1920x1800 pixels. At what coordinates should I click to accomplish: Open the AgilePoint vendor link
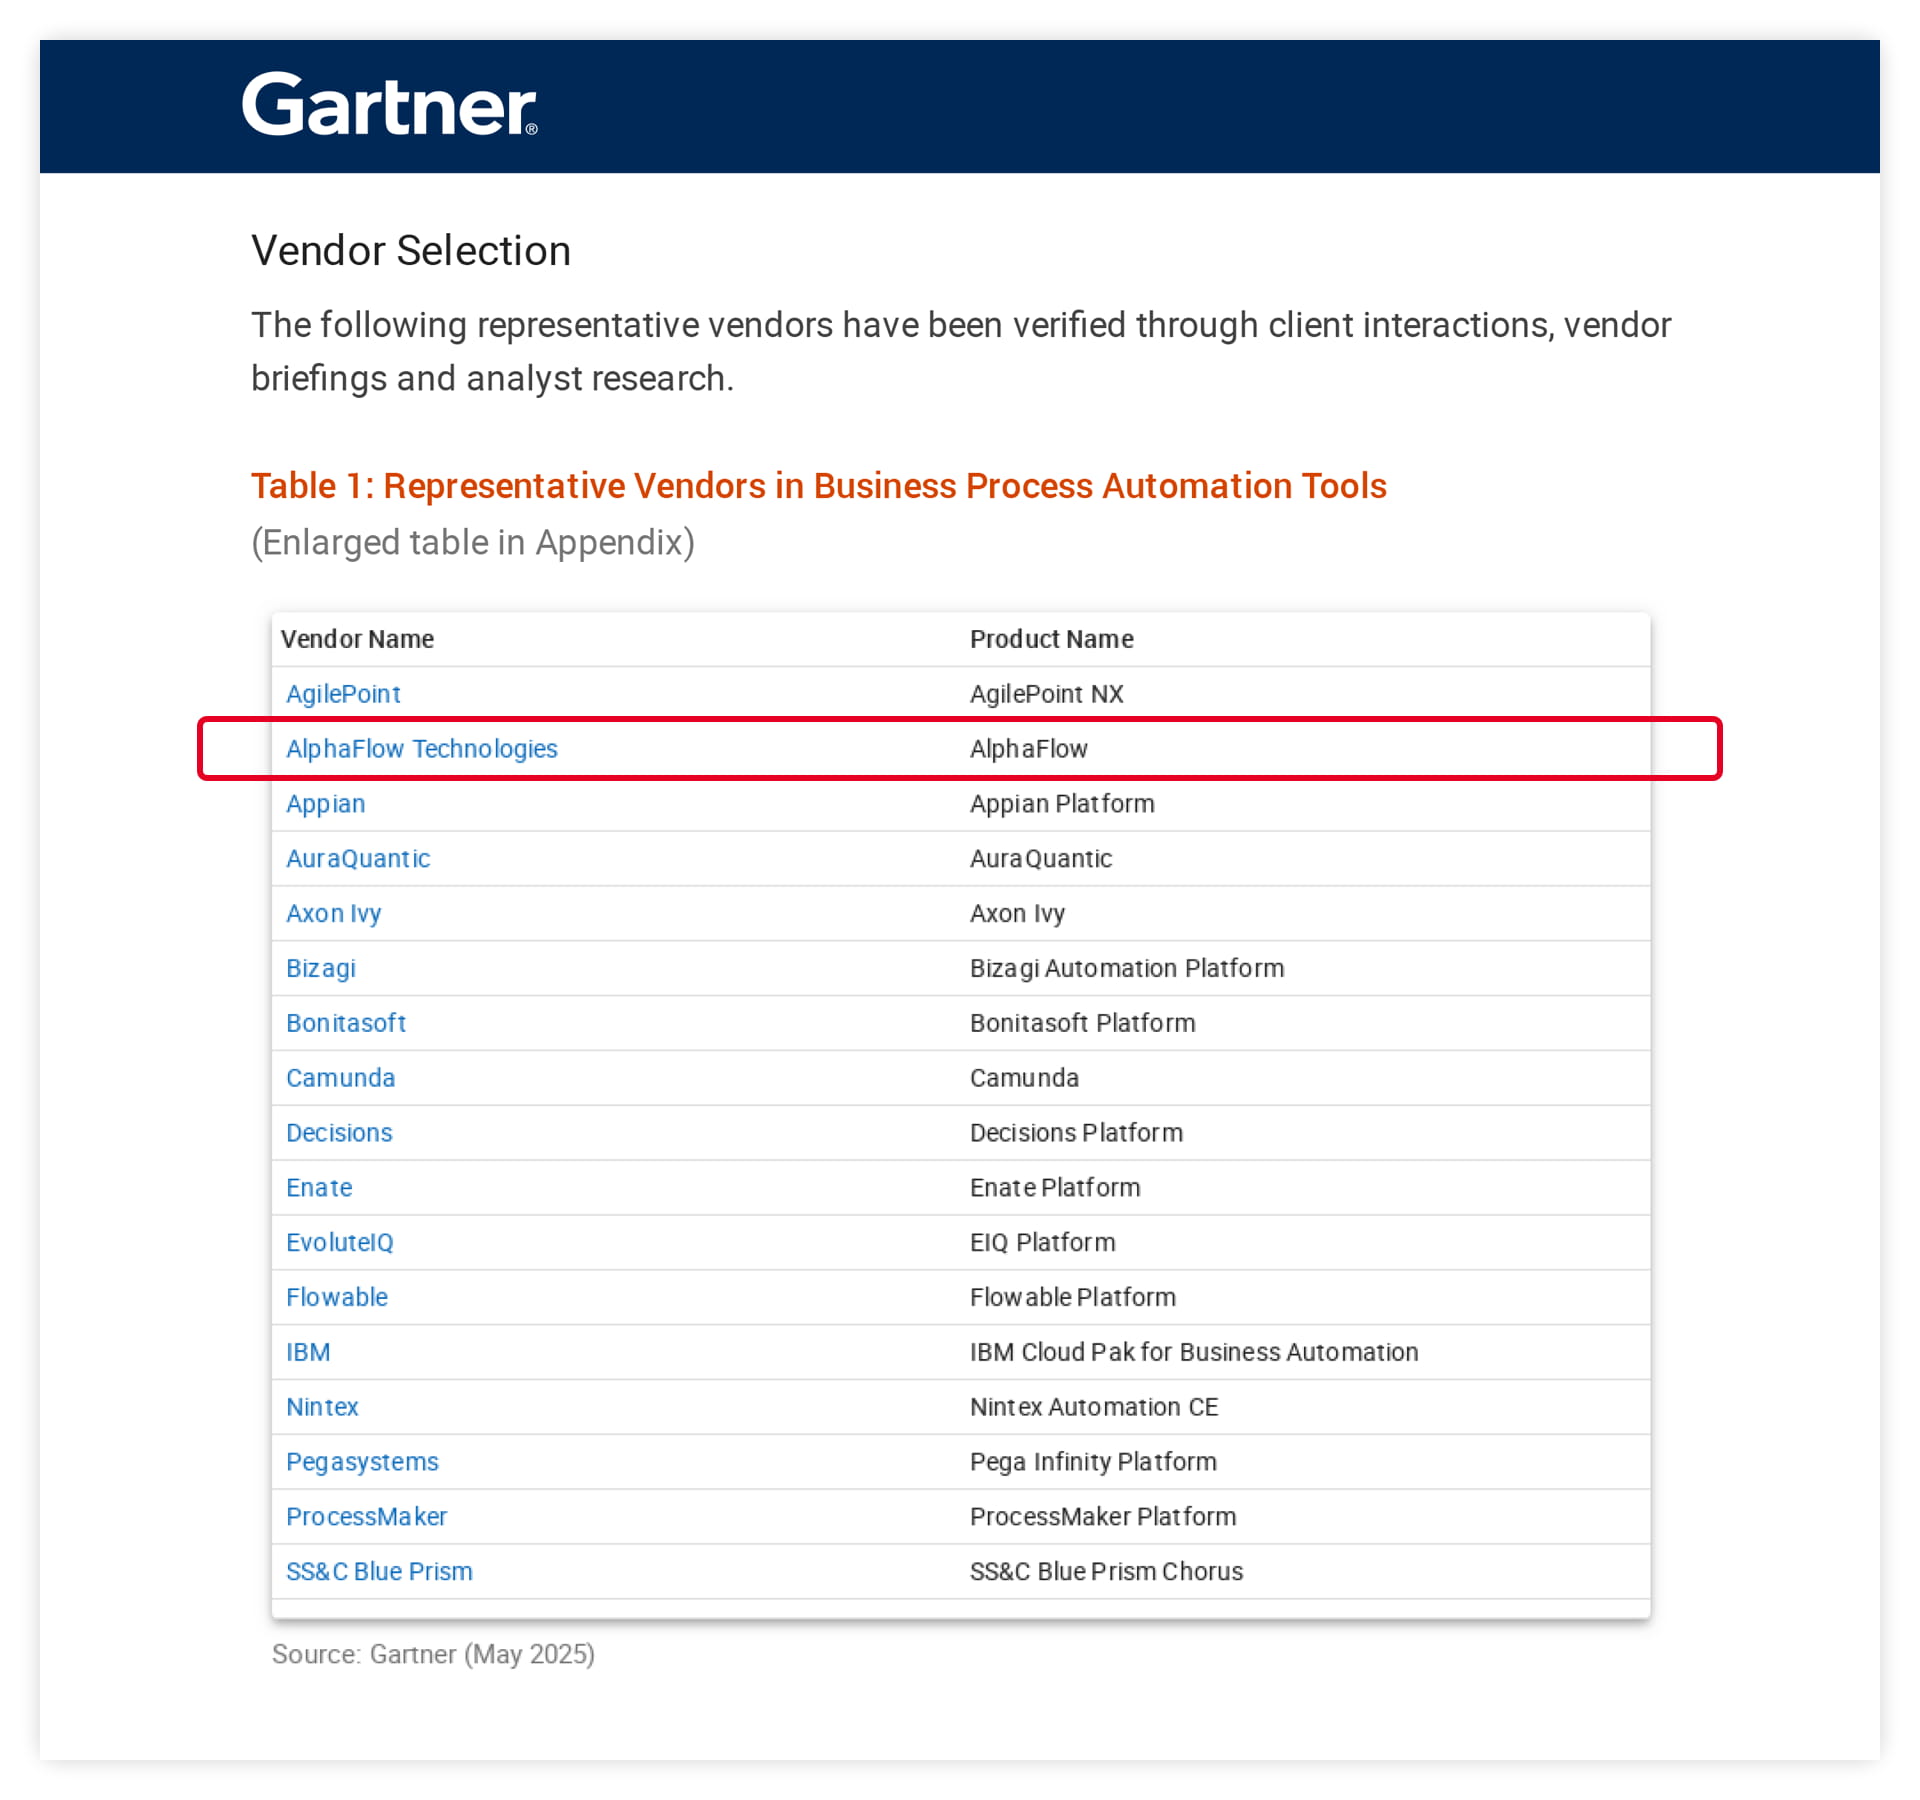343,694
